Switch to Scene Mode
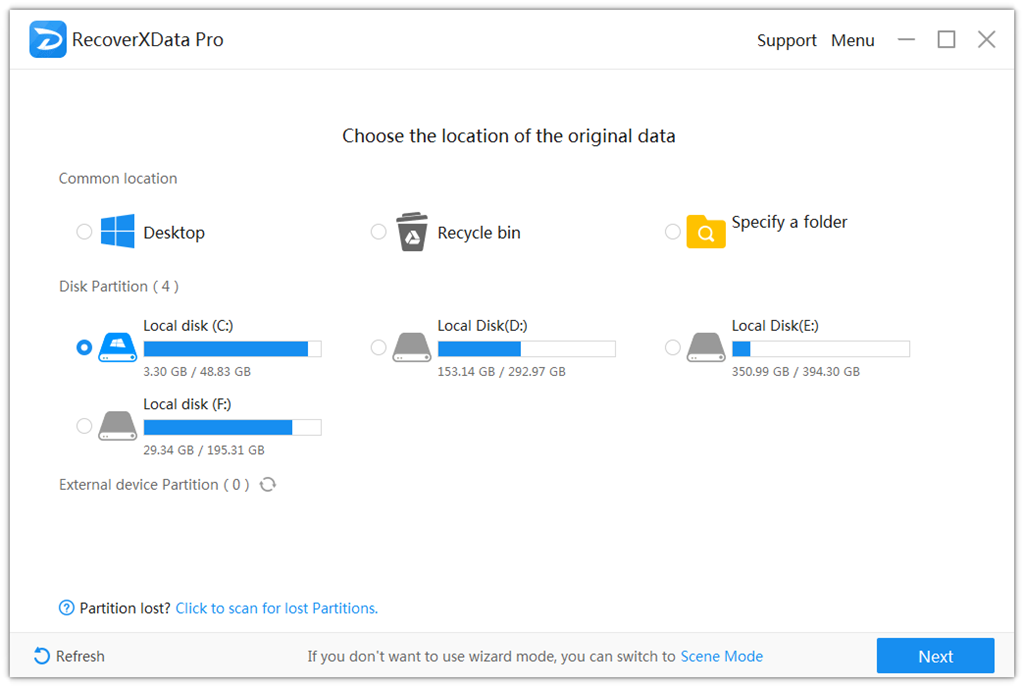1024x687 pixels. click(721, 656)
